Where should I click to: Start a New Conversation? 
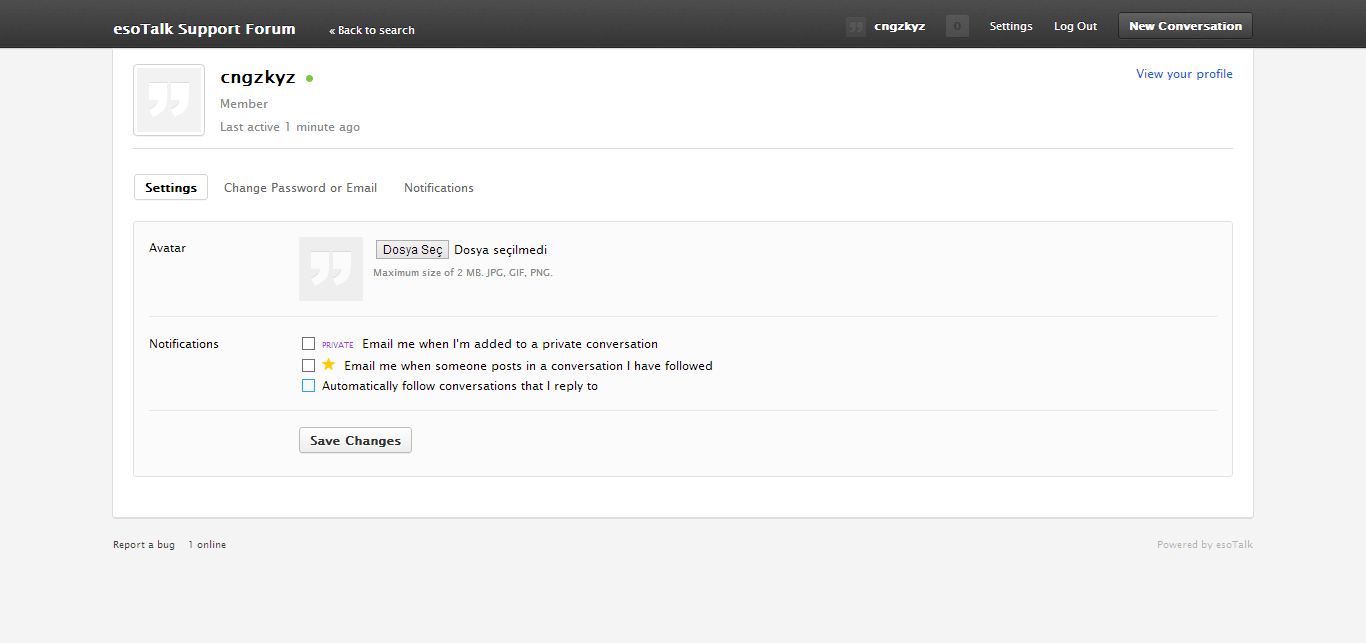1185,26
